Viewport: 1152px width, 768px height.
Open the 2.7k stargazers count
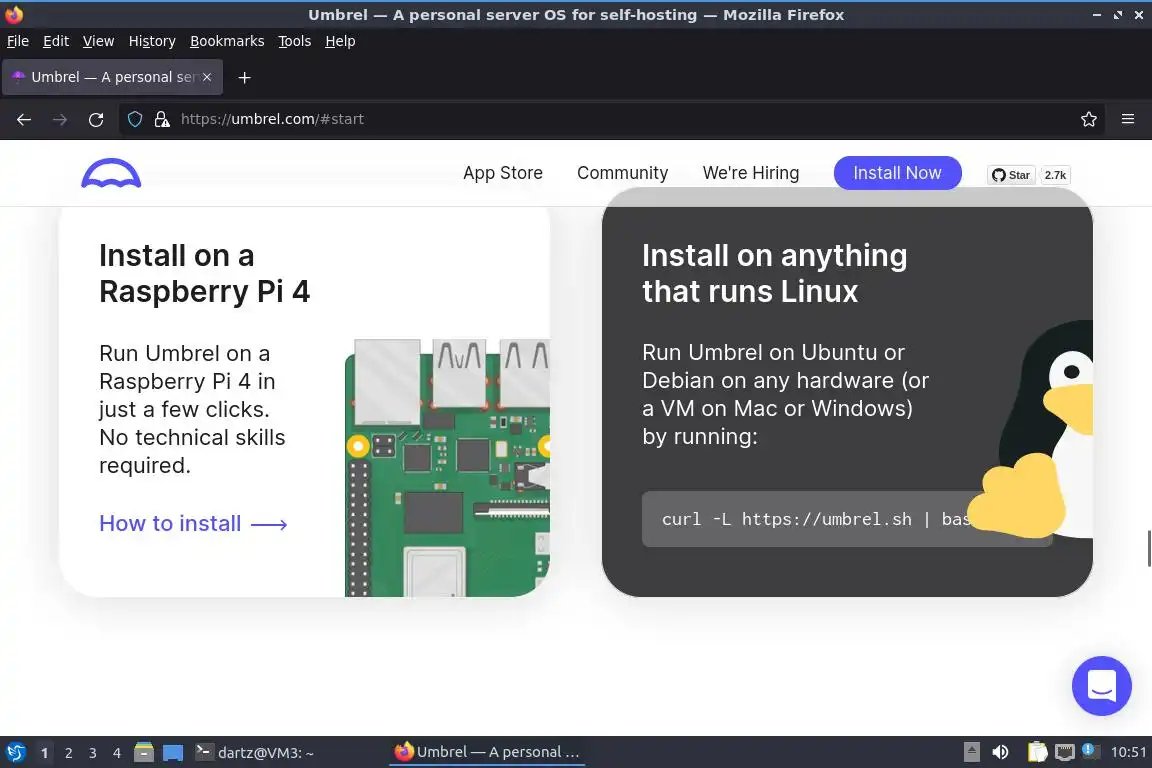[1055, 175]
